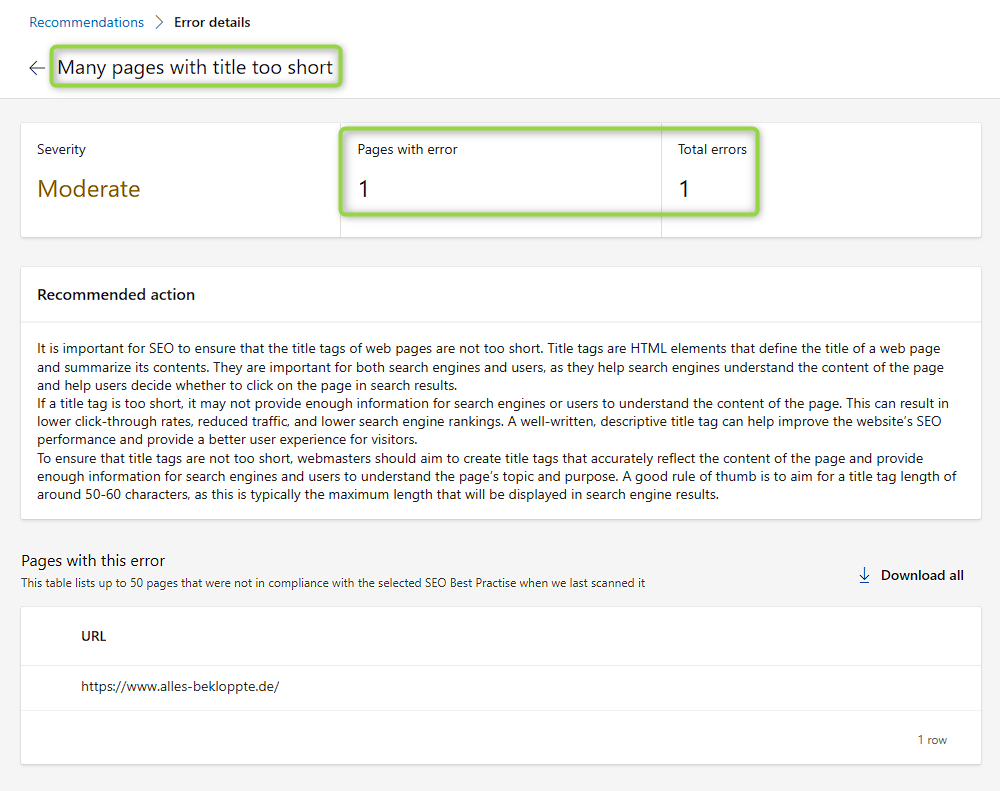Select the Error details breadcrumb
The width and height of the screenshot is (1000, 791).
pos(212,22)
